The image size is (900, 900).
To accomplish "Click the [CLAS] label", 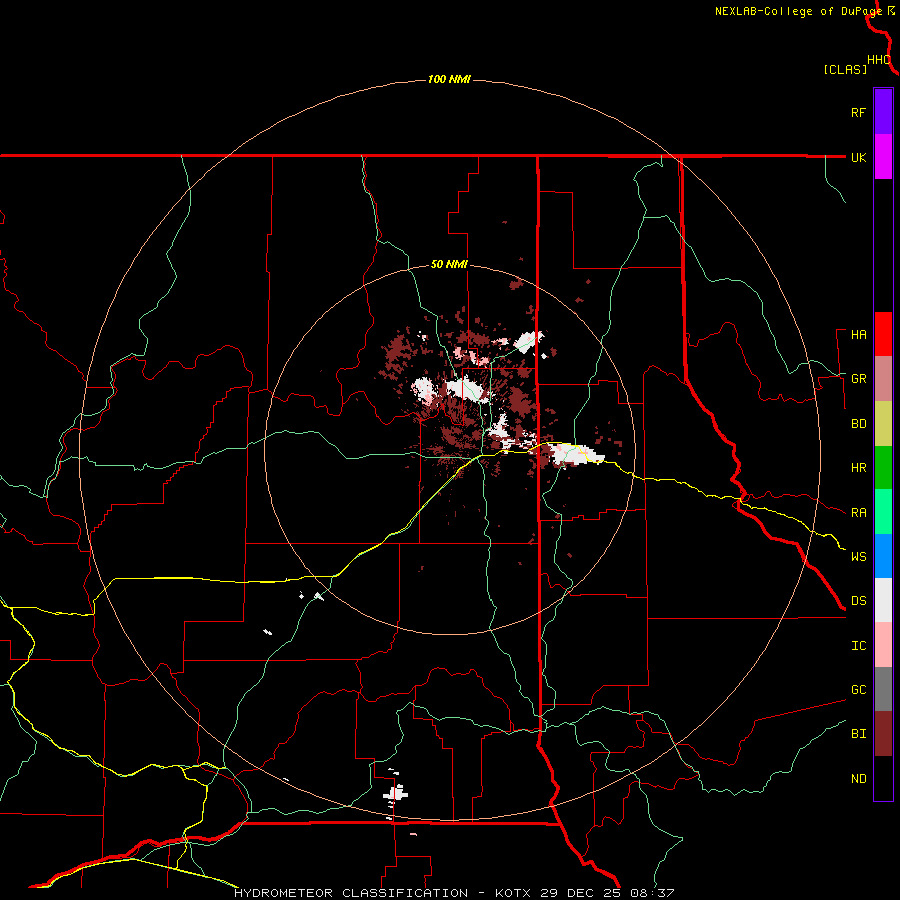I will [x=845, y=69].
